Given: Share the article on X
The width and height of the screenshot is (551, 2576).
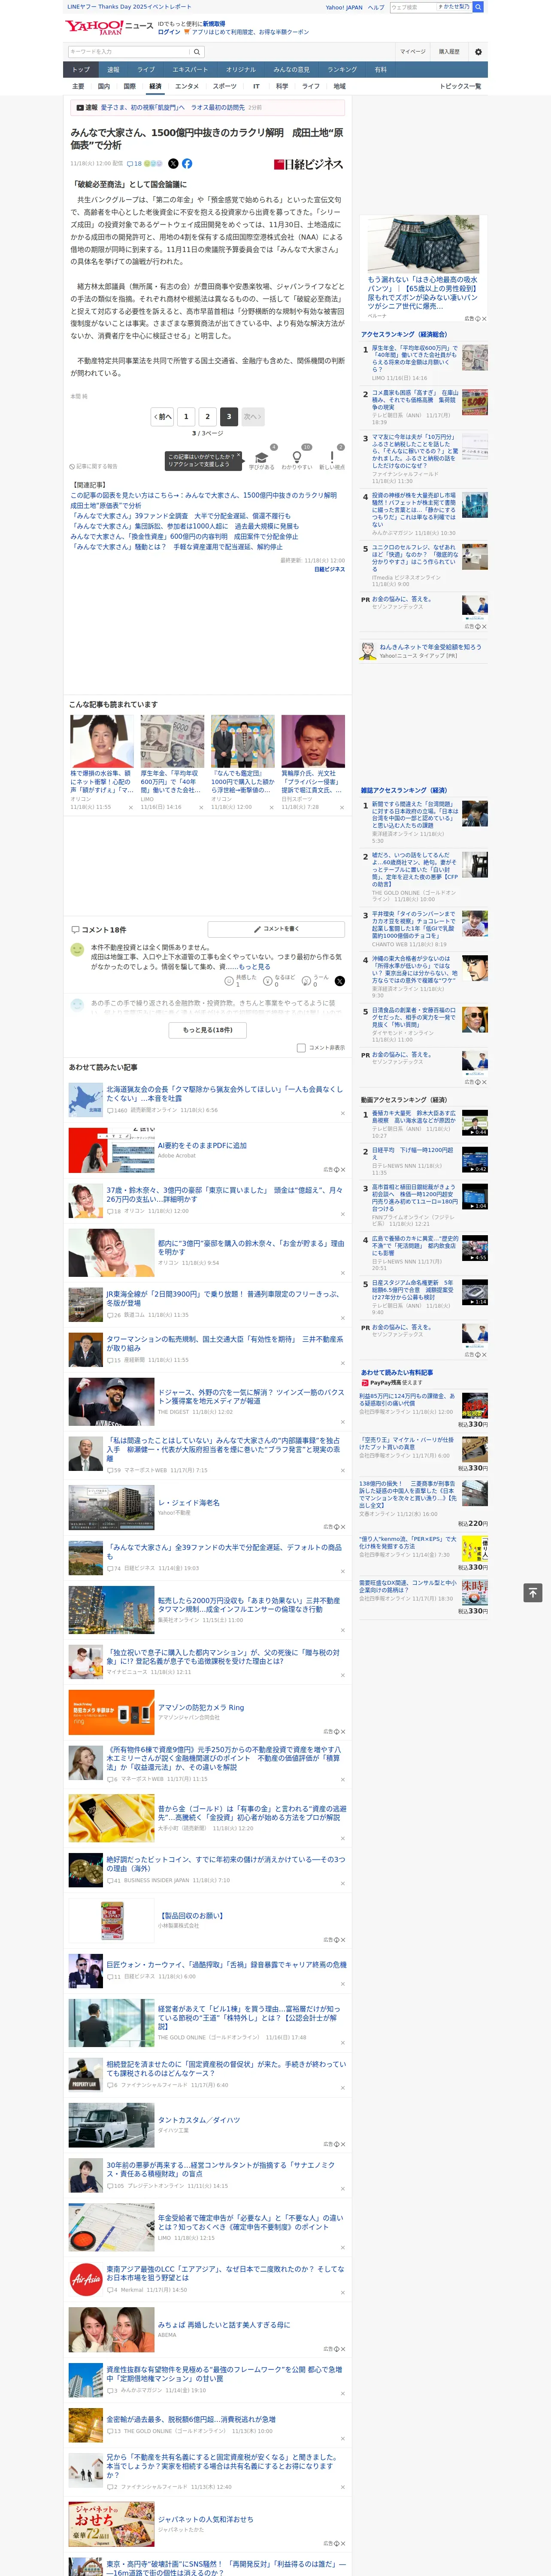Looking at the screenshot, I should pos(173,163).
